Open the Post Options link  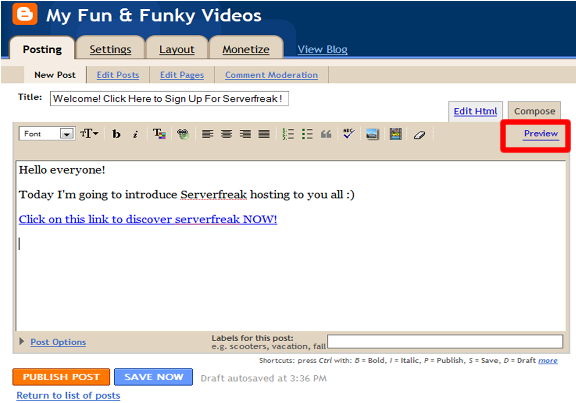(x=58, y=342)
